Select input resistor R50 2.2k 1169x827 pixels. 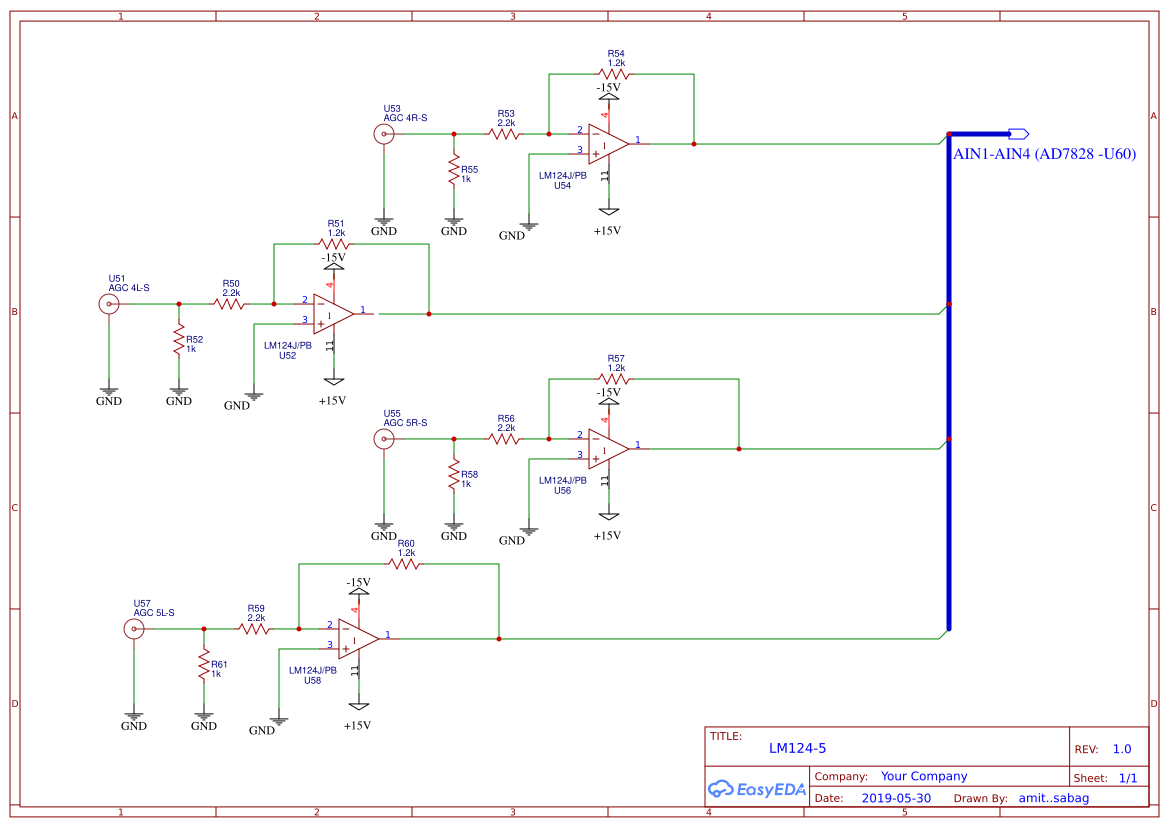pos(231,302)
